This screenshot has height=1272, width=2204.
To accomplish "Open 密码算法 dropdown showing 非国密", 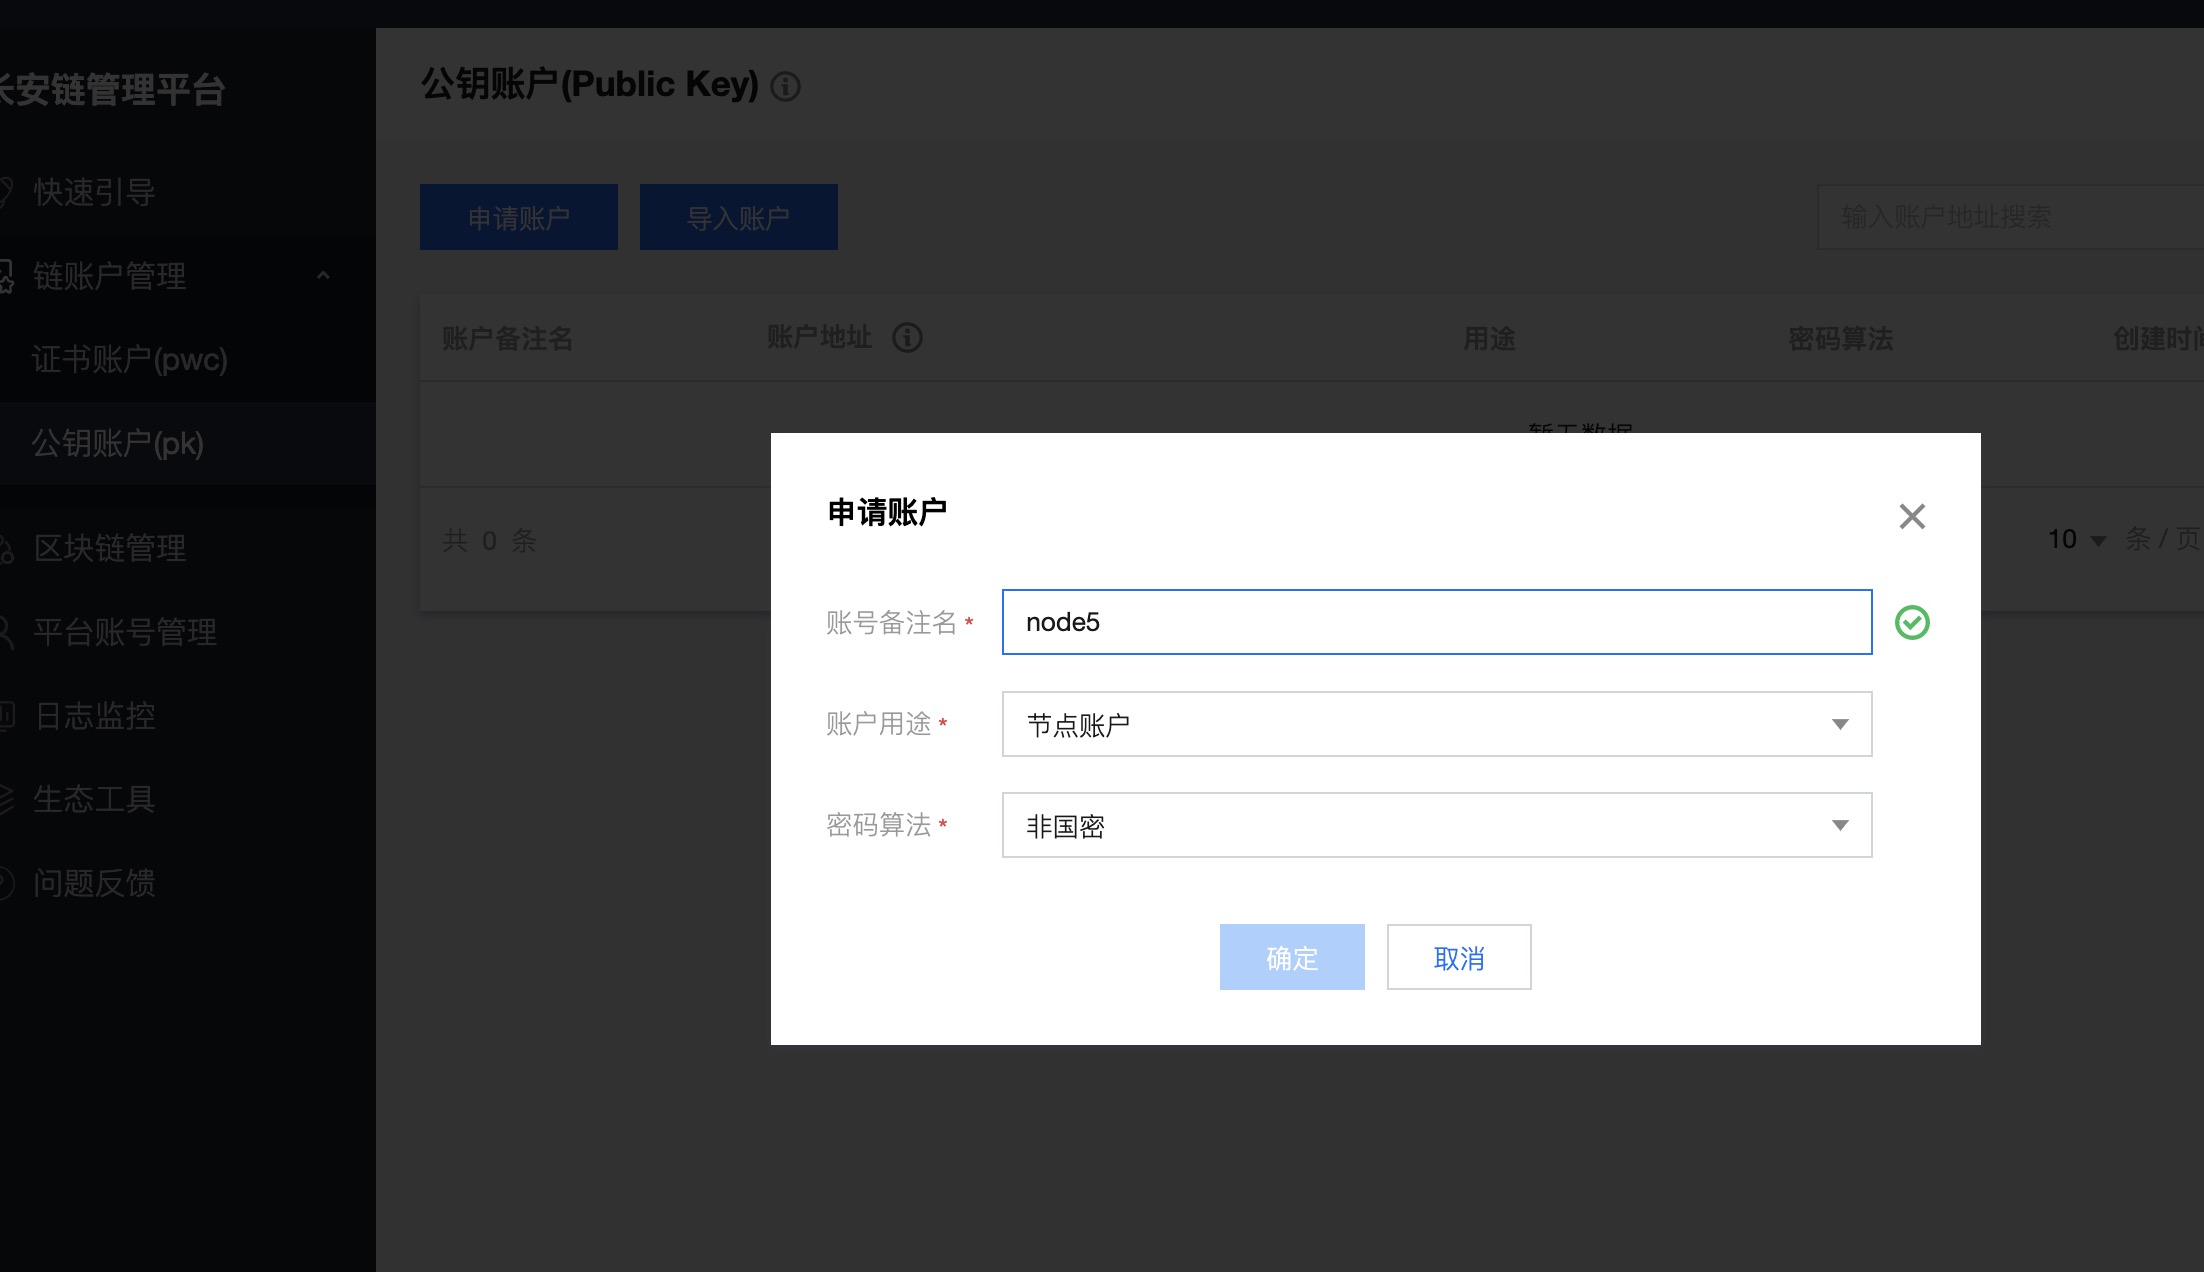I will point(1436,825).
